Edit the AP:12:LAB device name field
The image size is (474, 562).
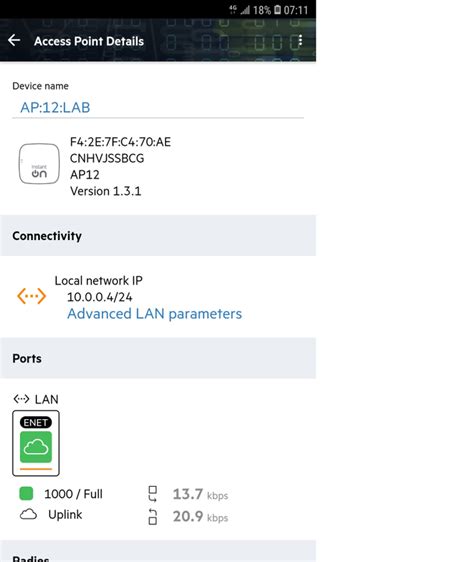(158, 108)
